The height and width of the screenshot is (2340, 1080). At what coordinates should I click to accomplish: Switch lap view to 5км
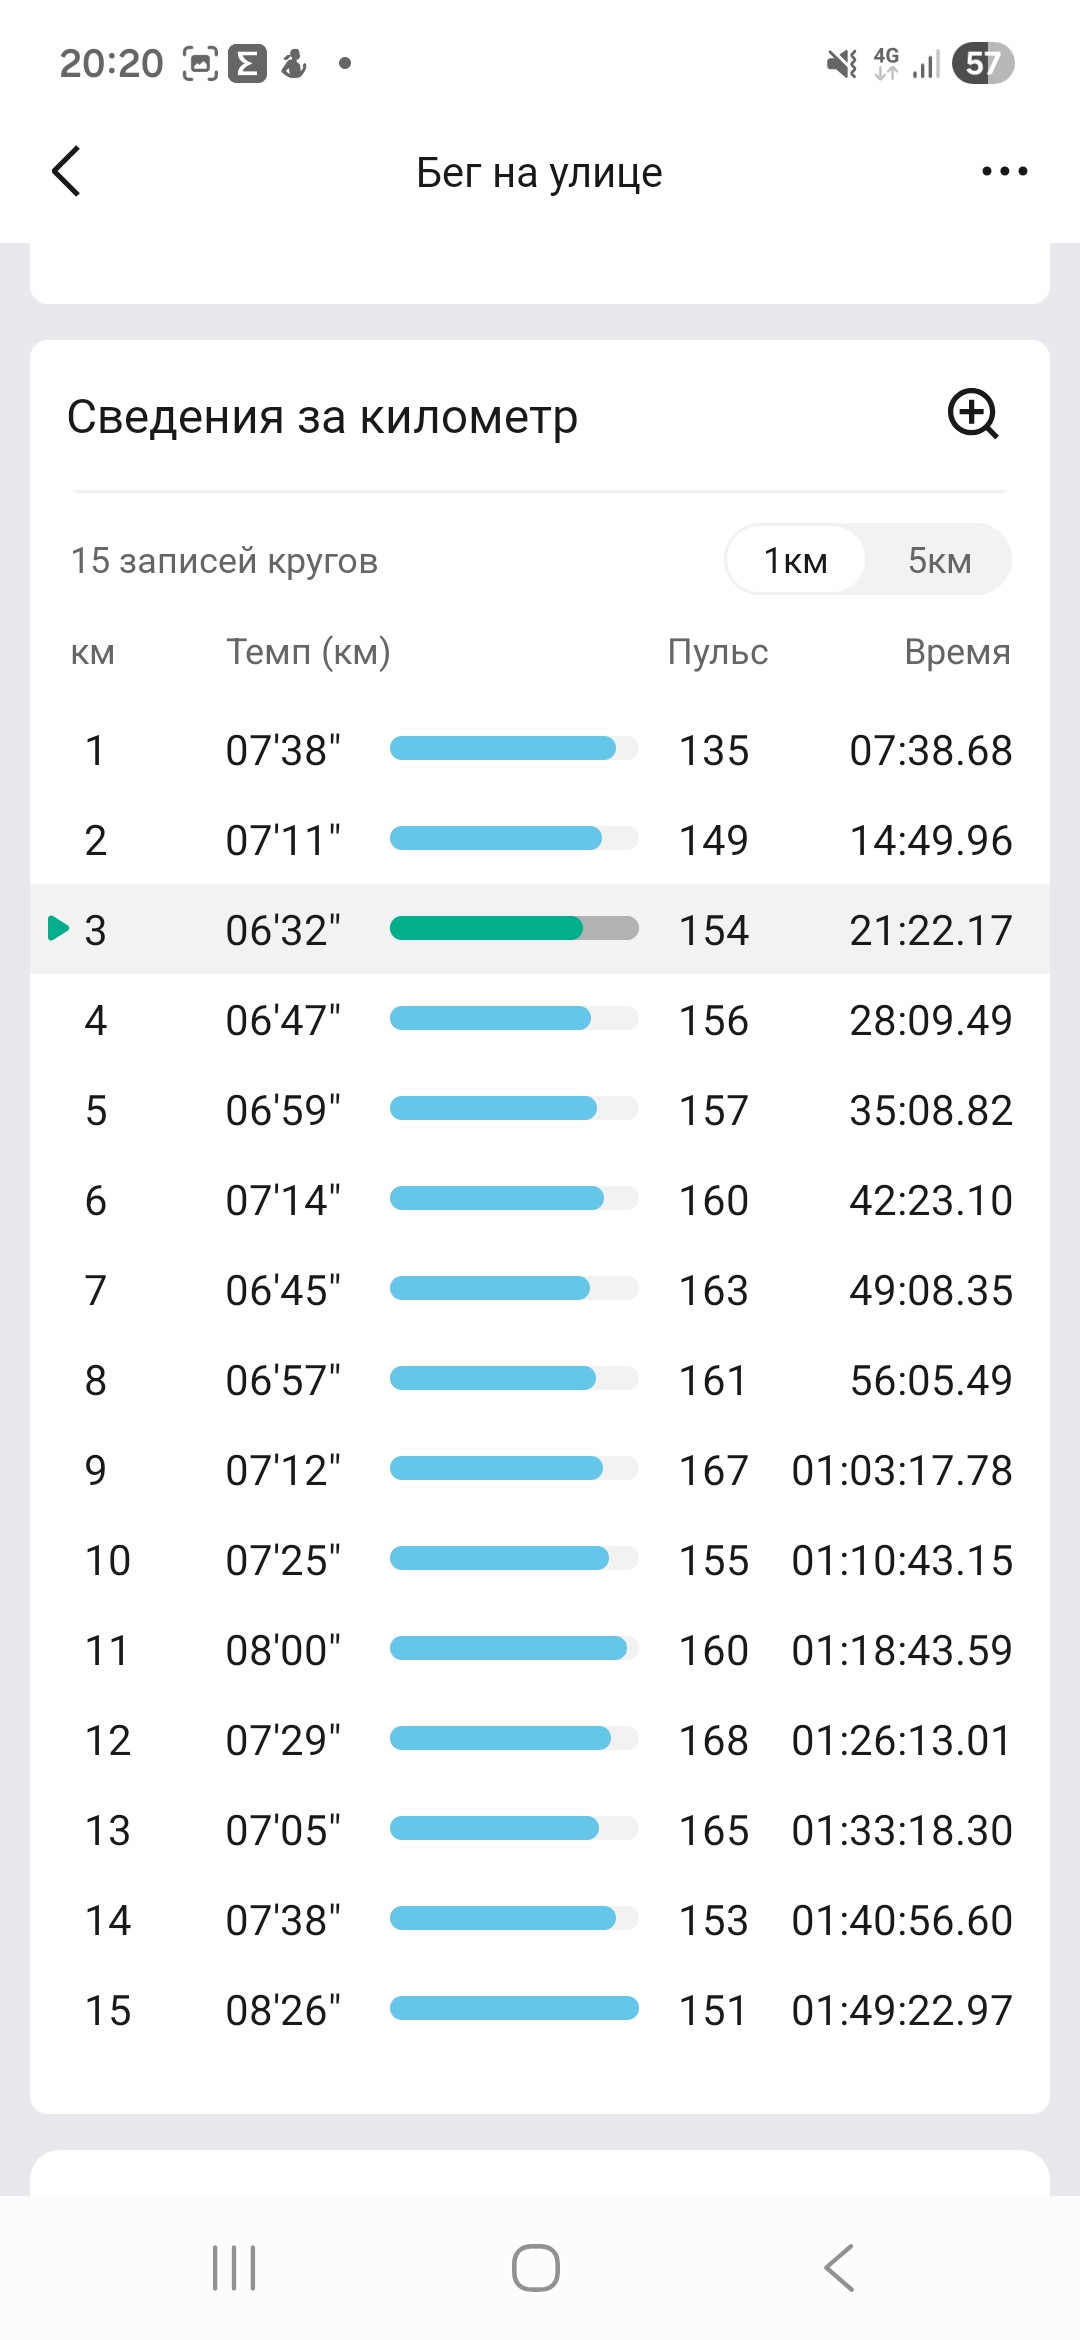pyautogui.click(x=939, y=560)
